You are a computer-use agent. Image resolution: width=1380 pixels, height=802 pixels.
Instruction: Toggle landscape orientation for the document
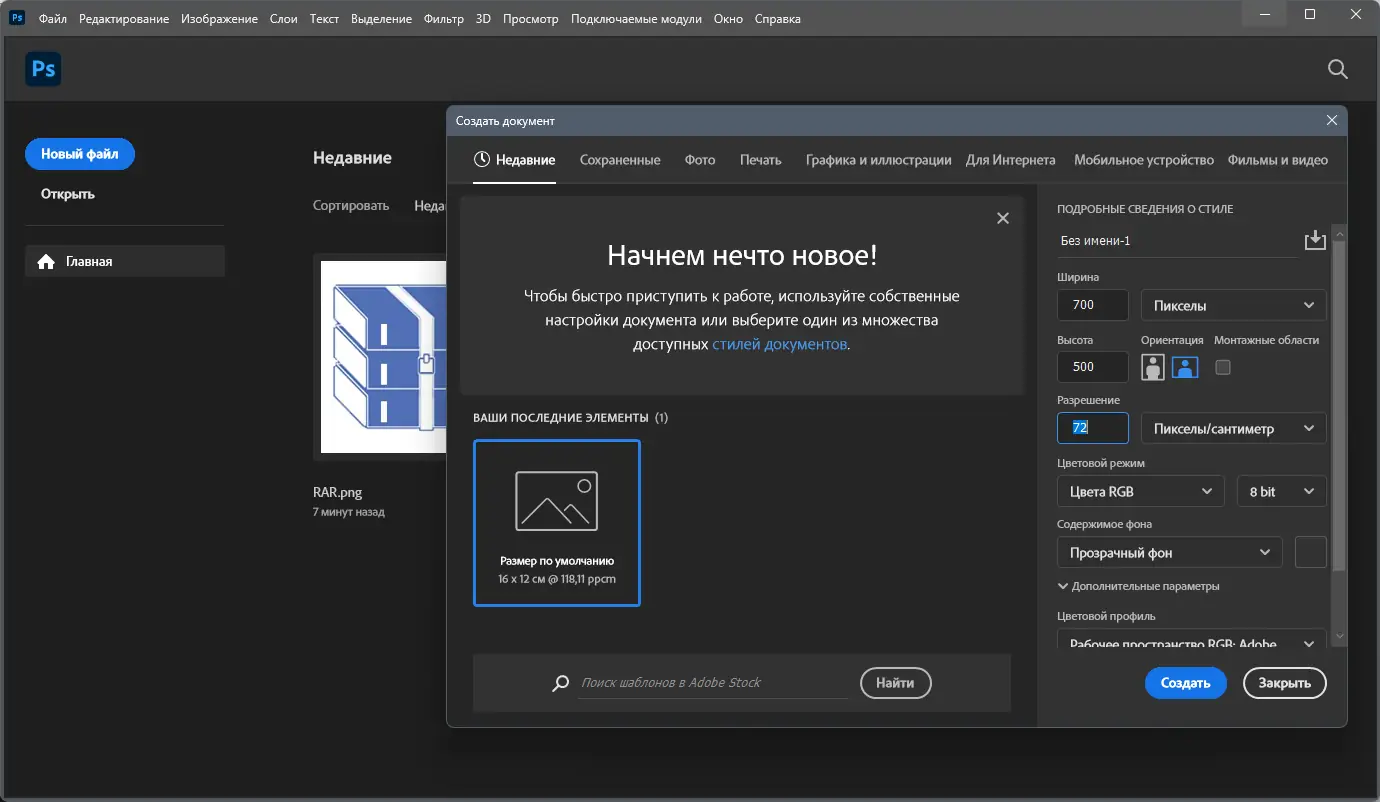point(1184,367)
